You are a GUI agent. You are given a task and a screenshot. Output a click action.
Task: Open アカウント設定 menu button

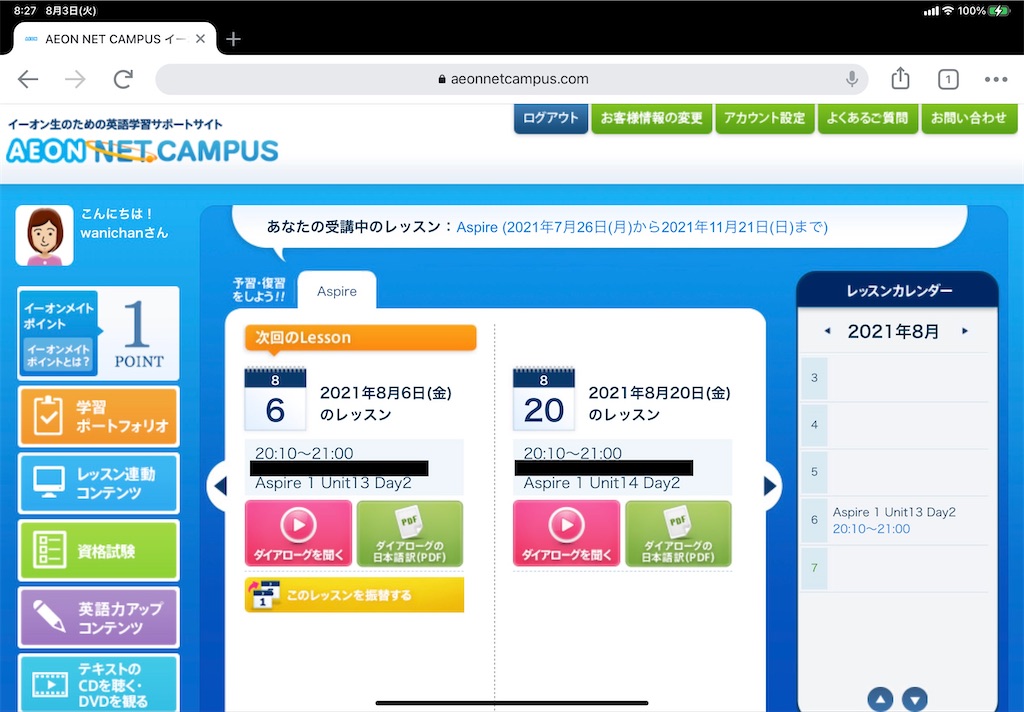(x=764, y=118)
